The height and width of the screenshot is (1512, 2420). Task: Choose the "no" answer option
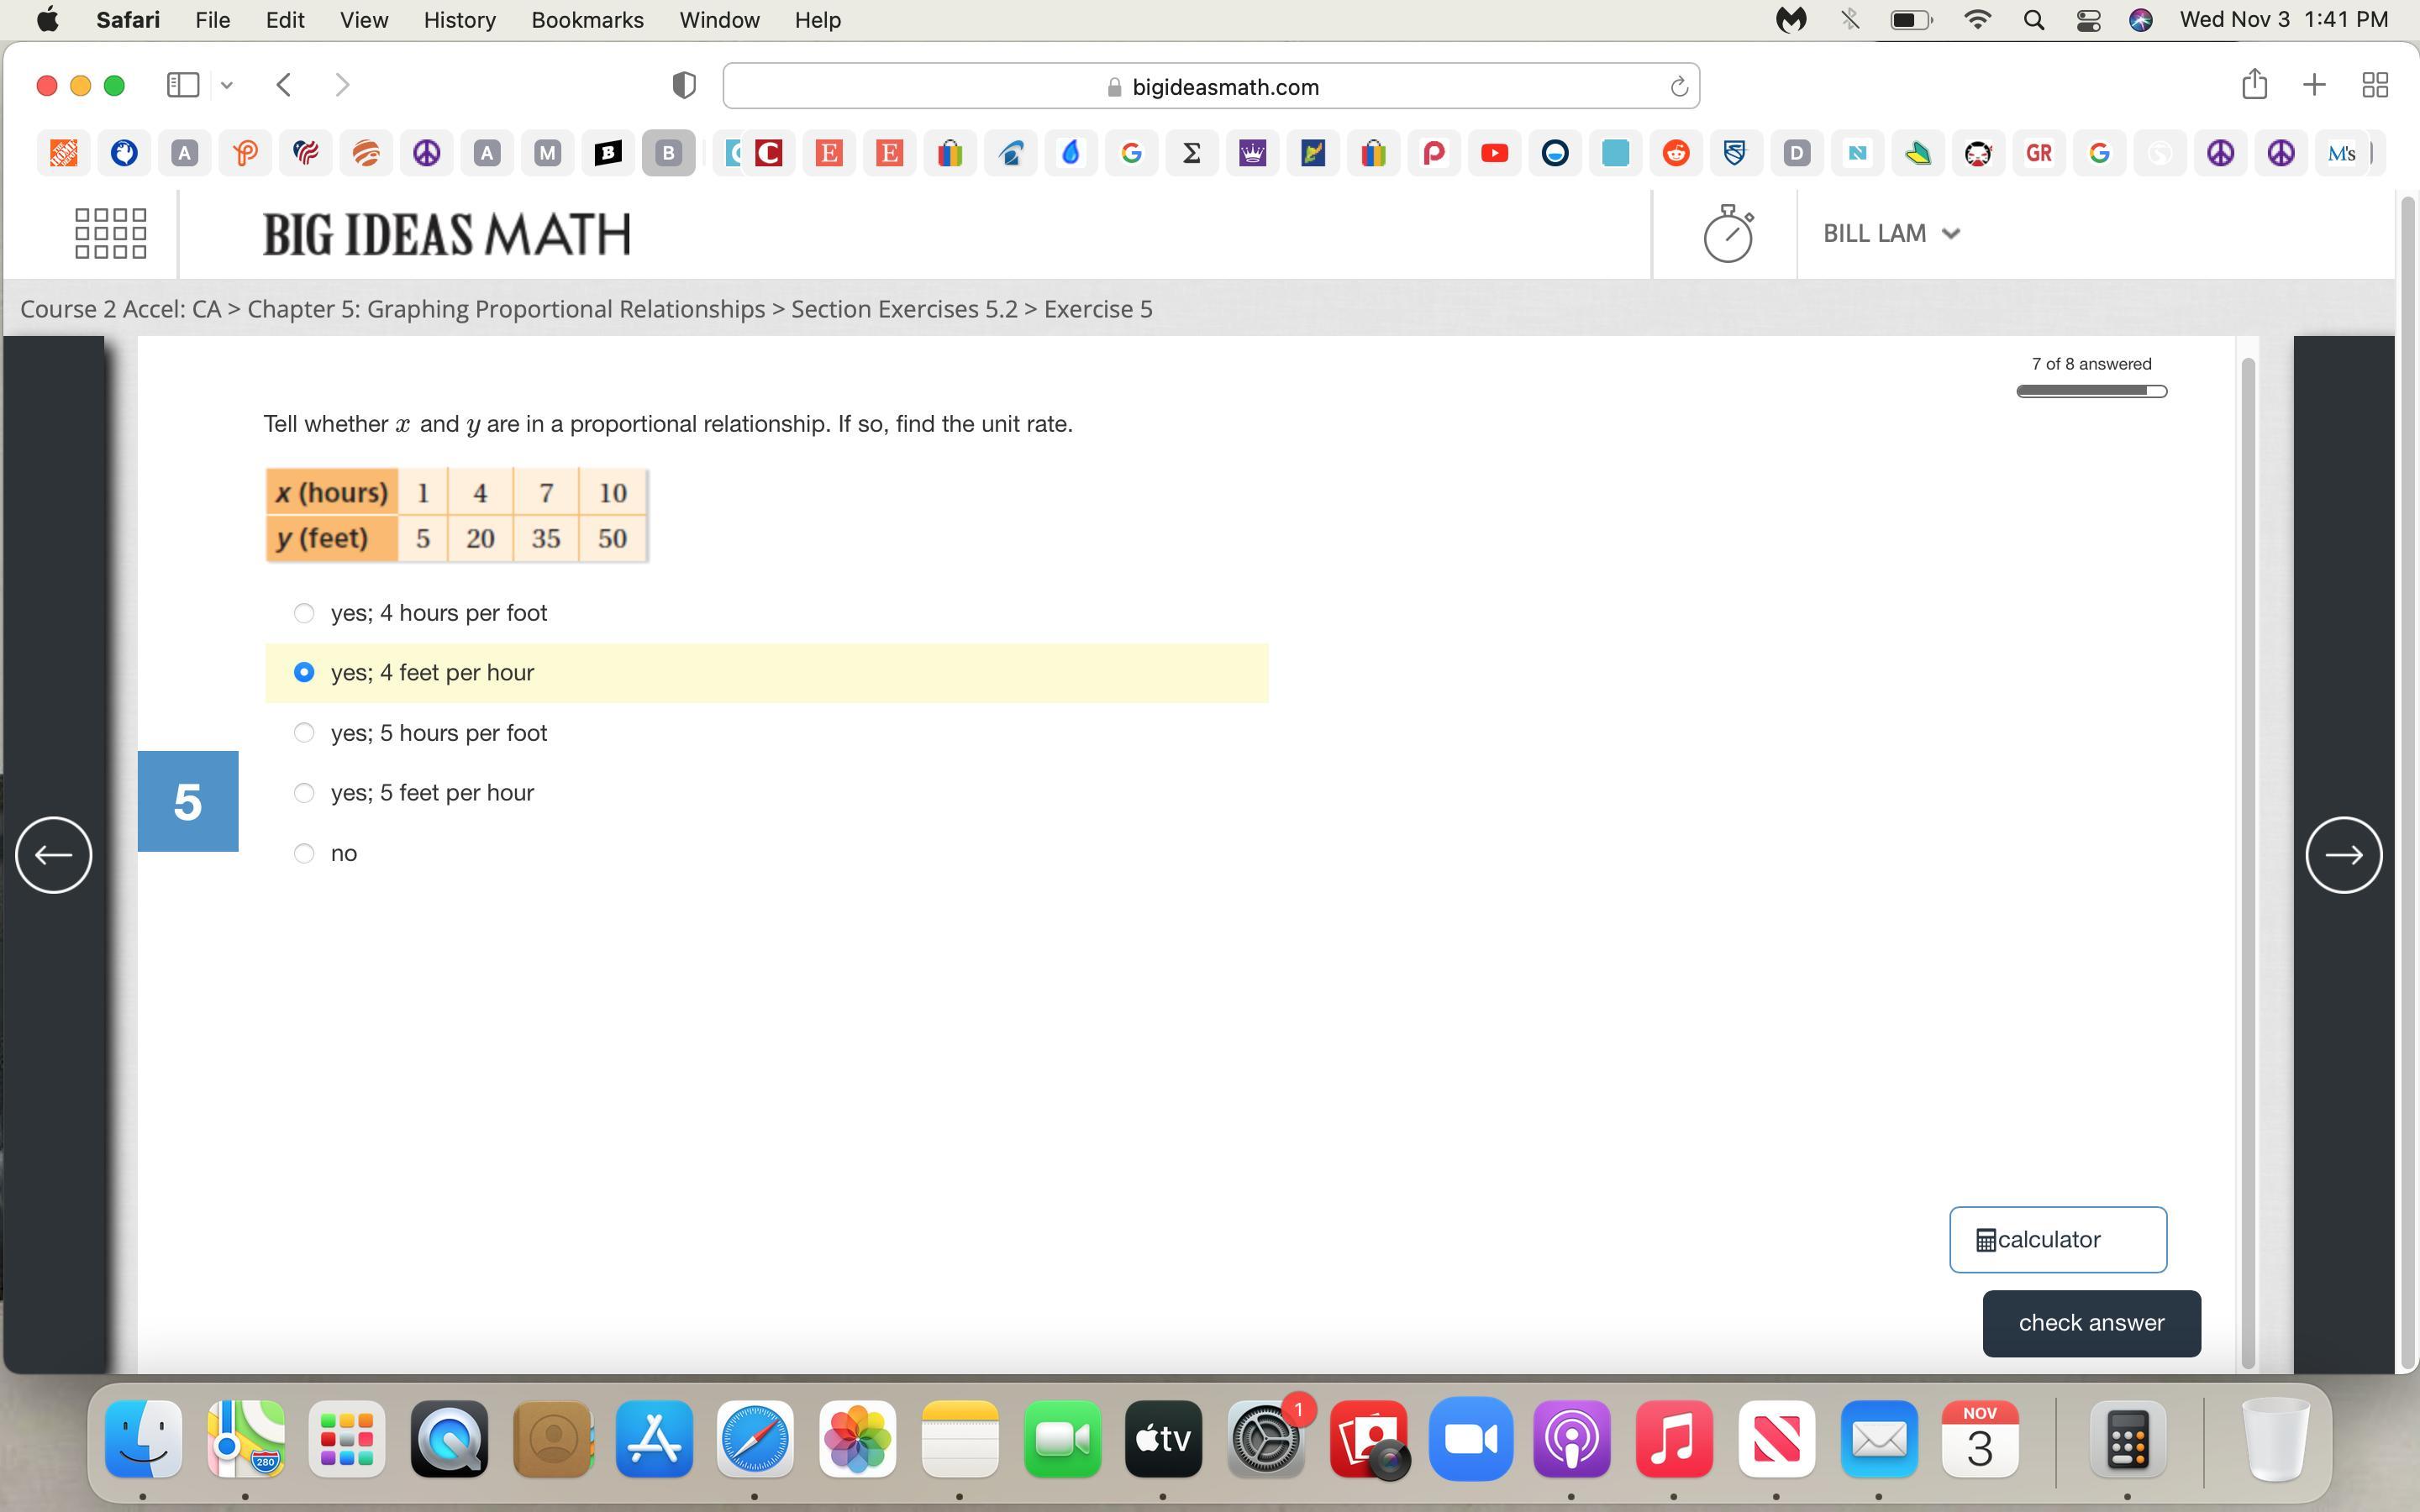[304, 853]
